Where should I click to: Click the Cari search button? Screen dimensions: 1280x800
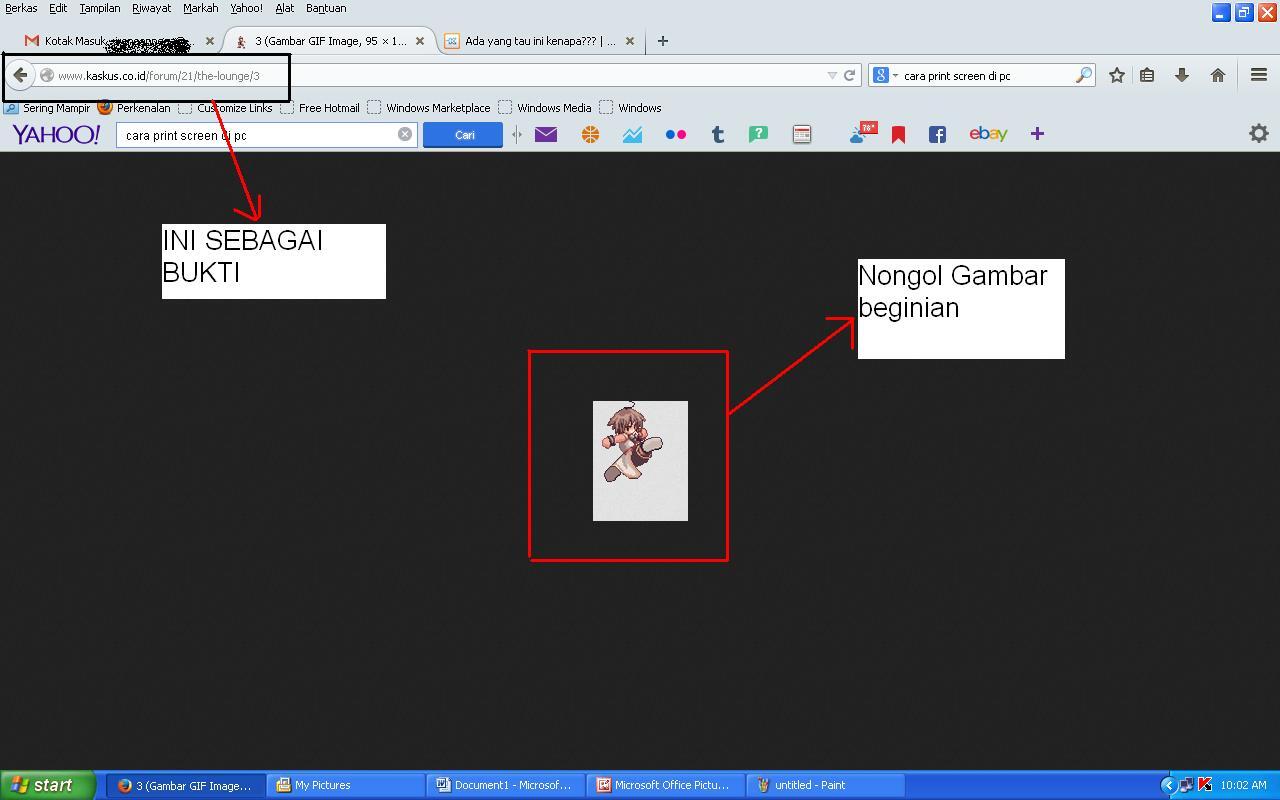463,135
